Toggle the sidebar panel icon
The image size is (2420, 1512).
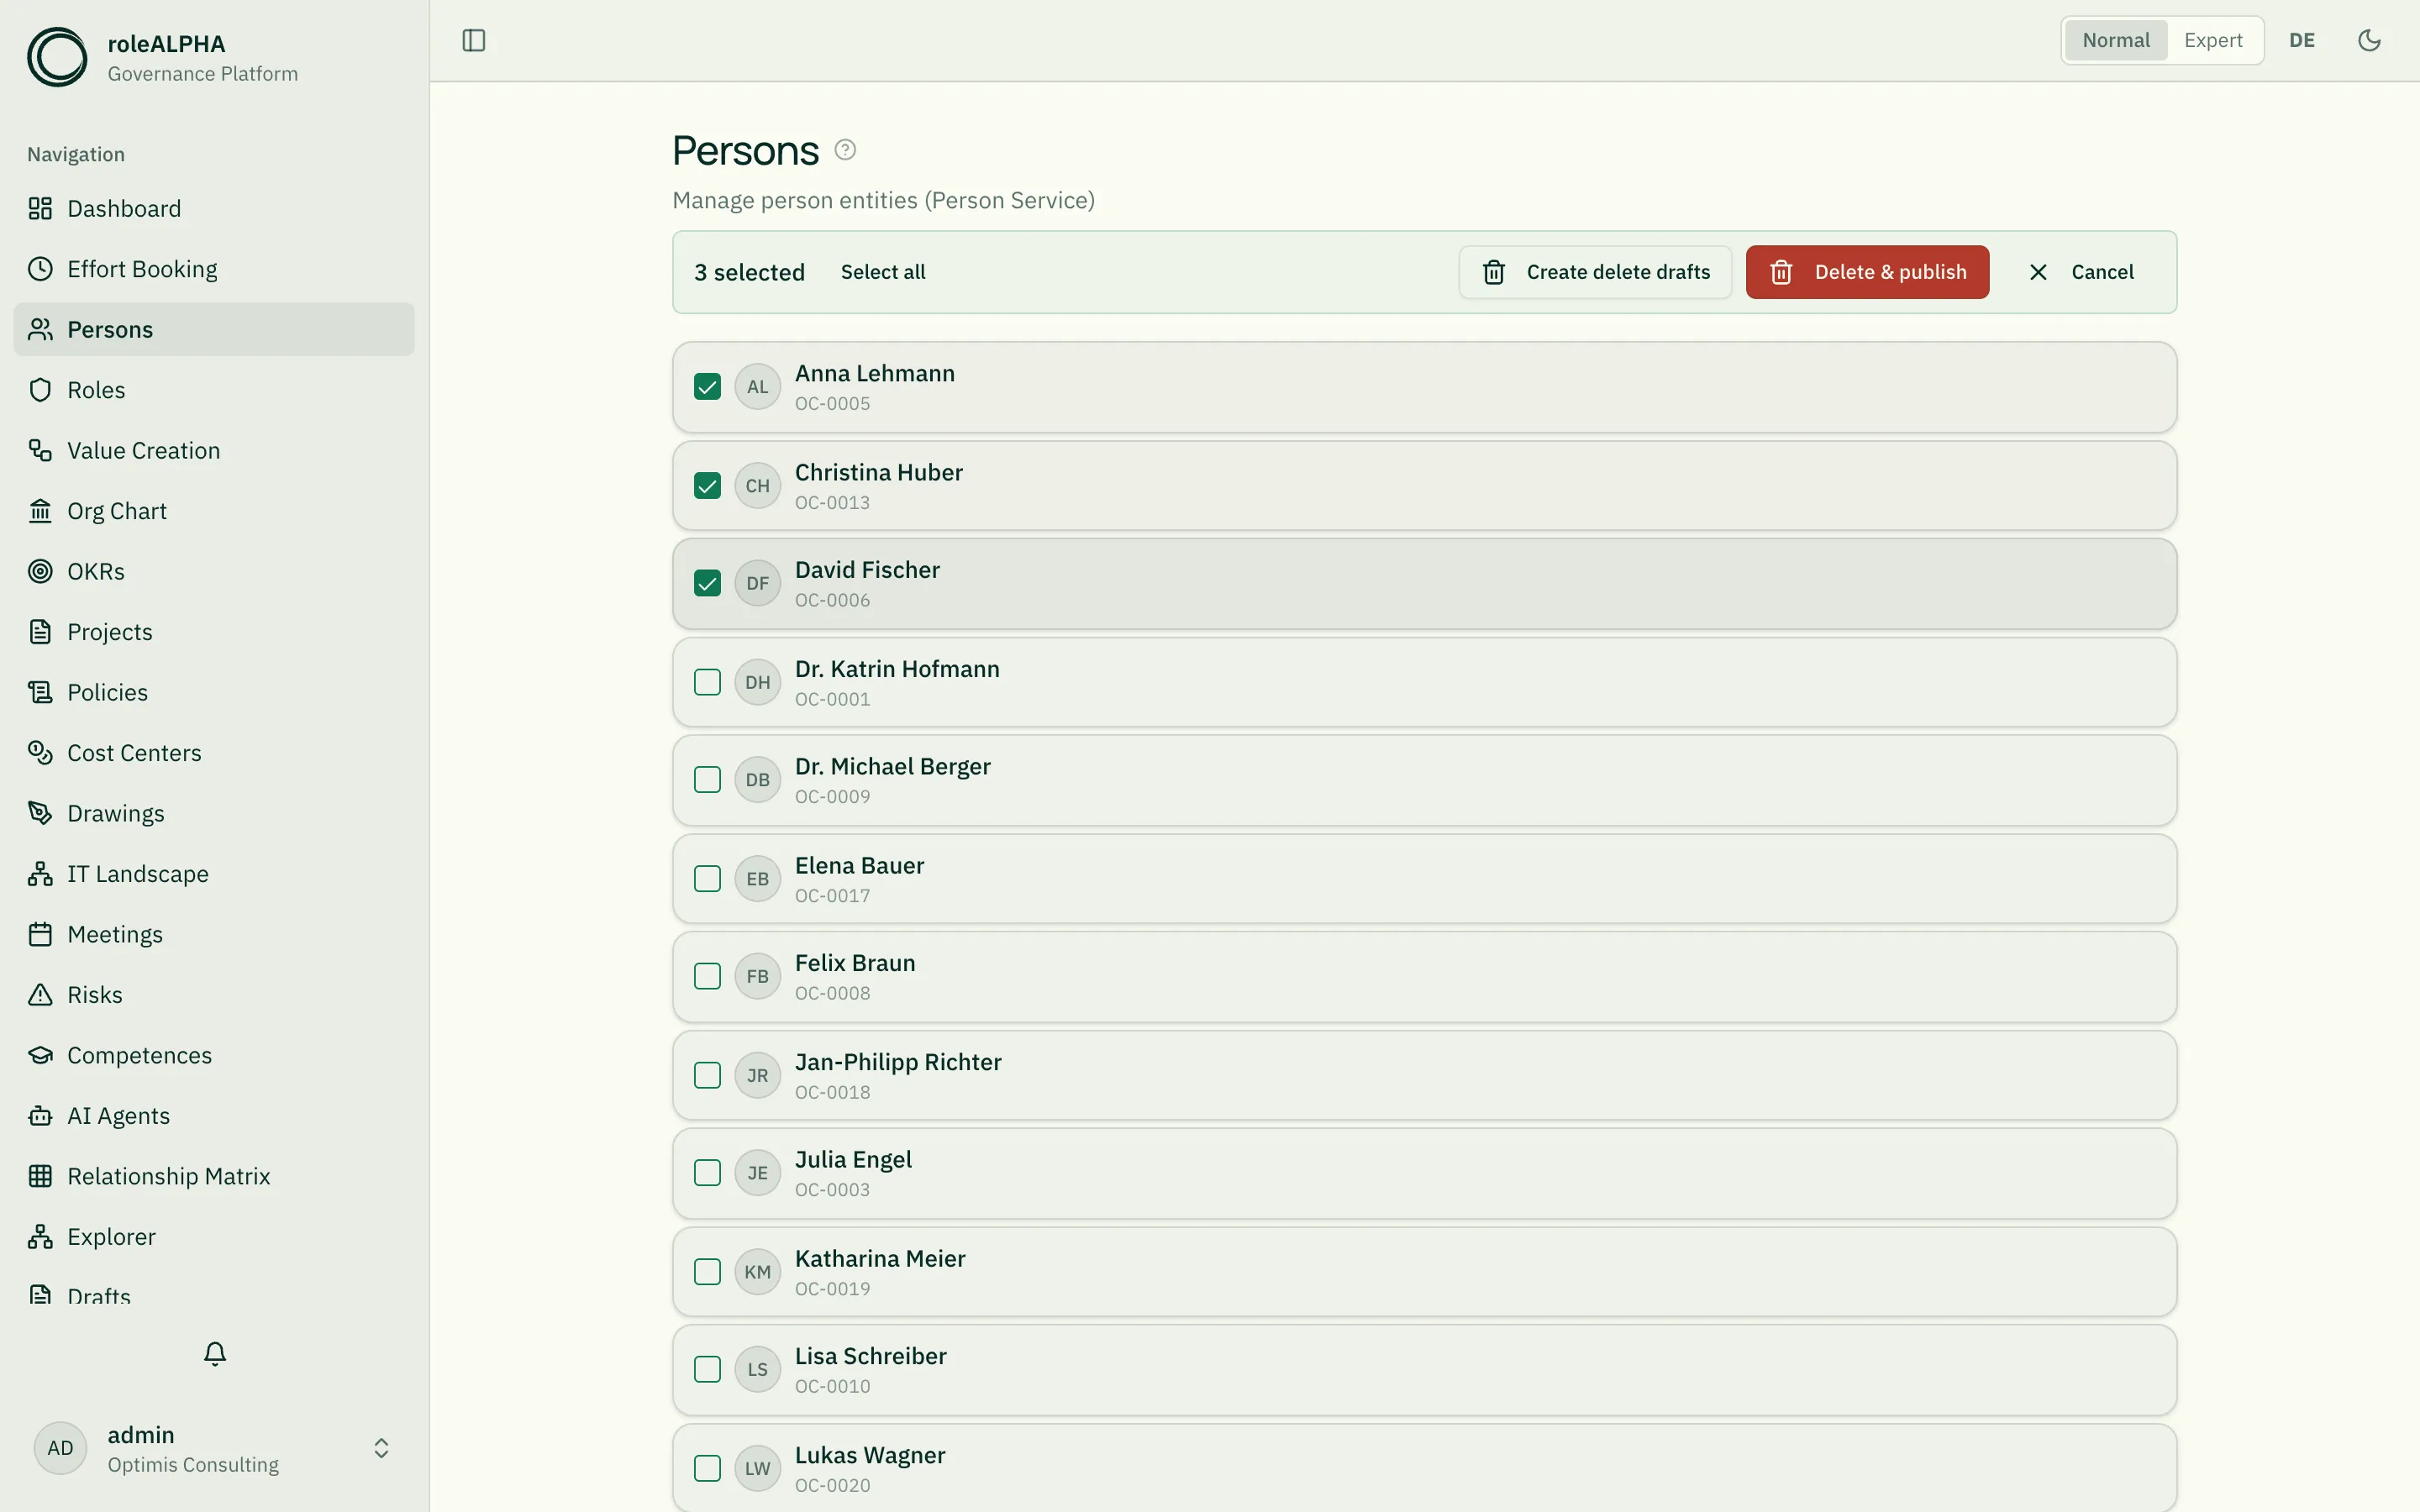pyautogui.click(x=474, y=40)
